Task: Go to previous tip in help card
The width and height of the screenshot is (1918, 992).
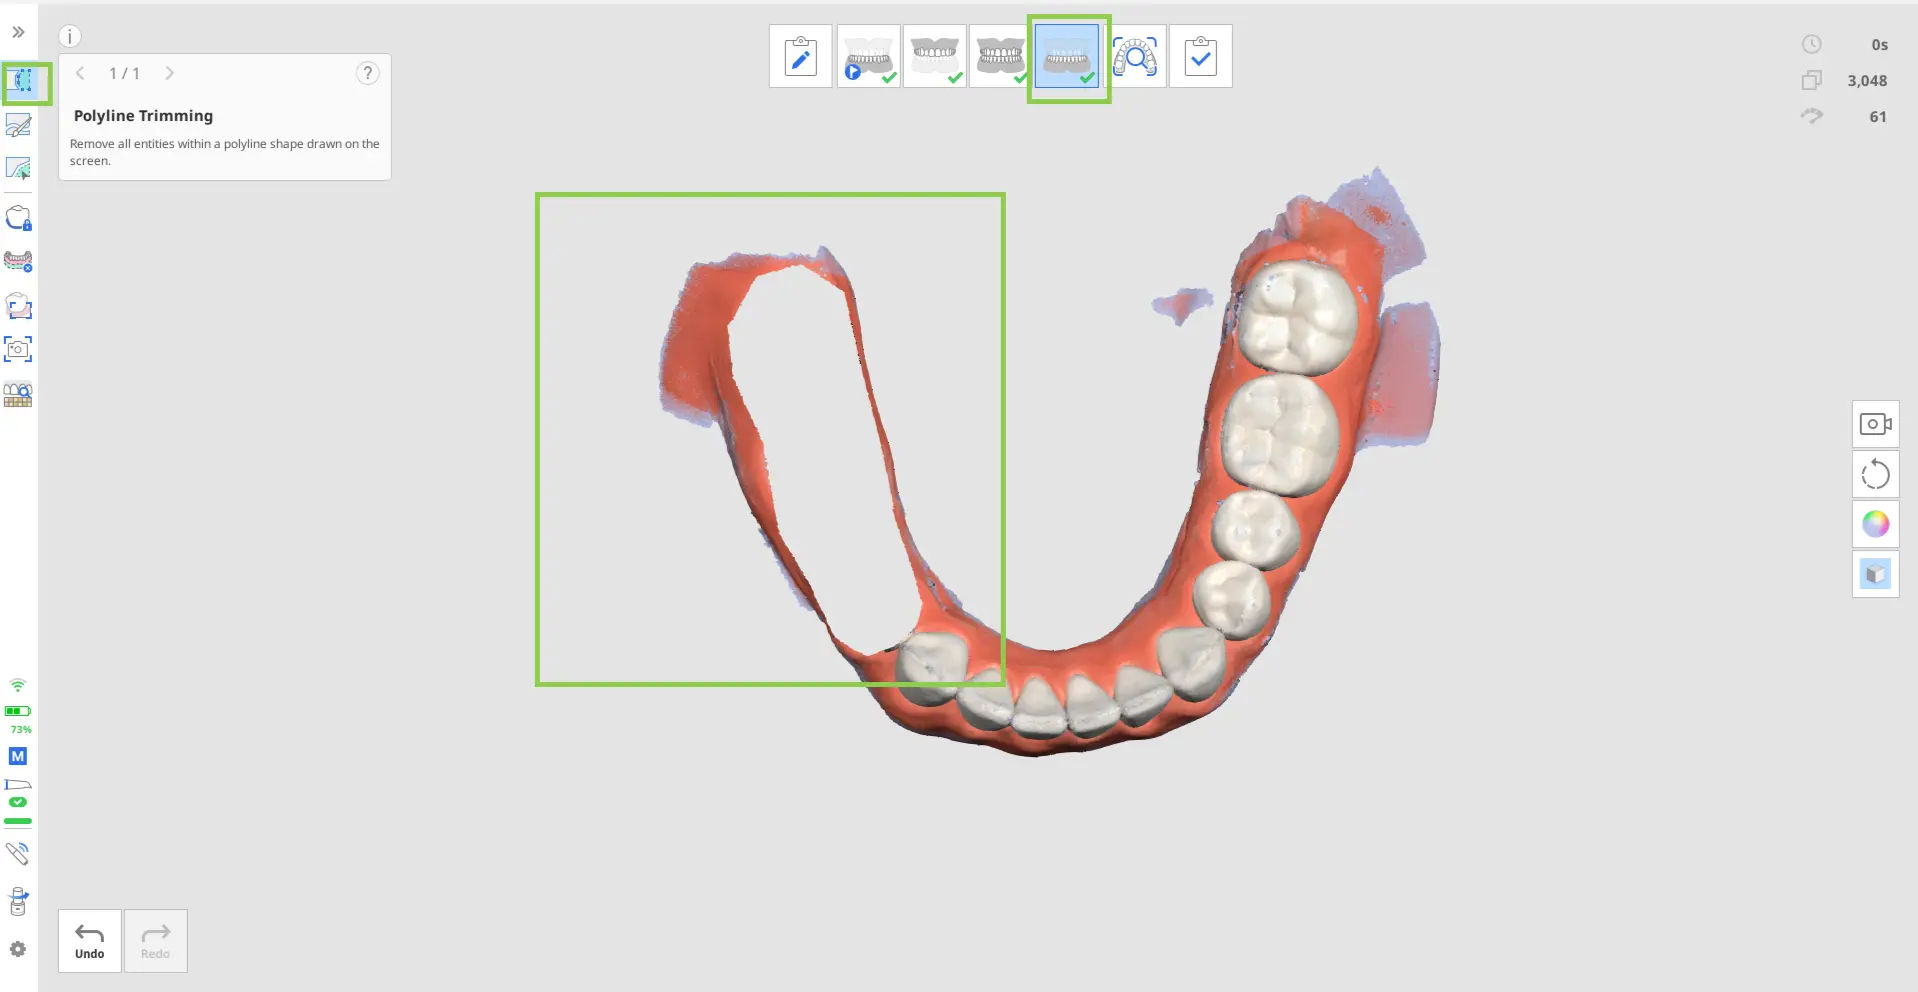Action: (80, 73)
